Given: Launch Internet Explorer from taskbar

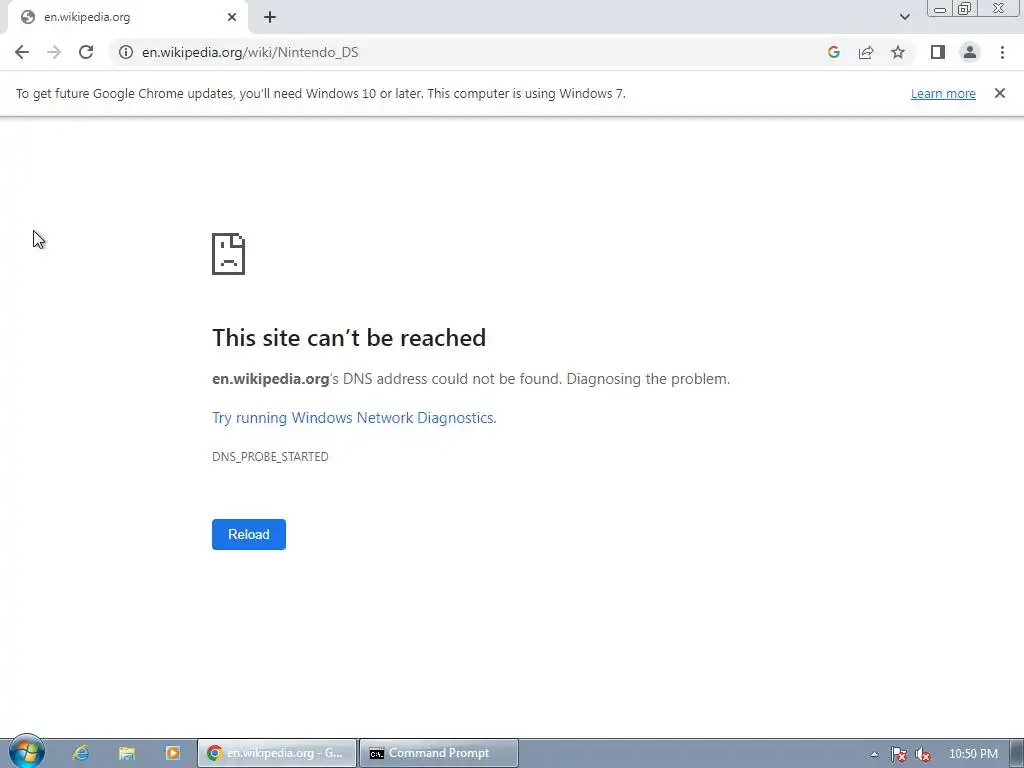Looking at the screenshot, I should tap(80, 753).
